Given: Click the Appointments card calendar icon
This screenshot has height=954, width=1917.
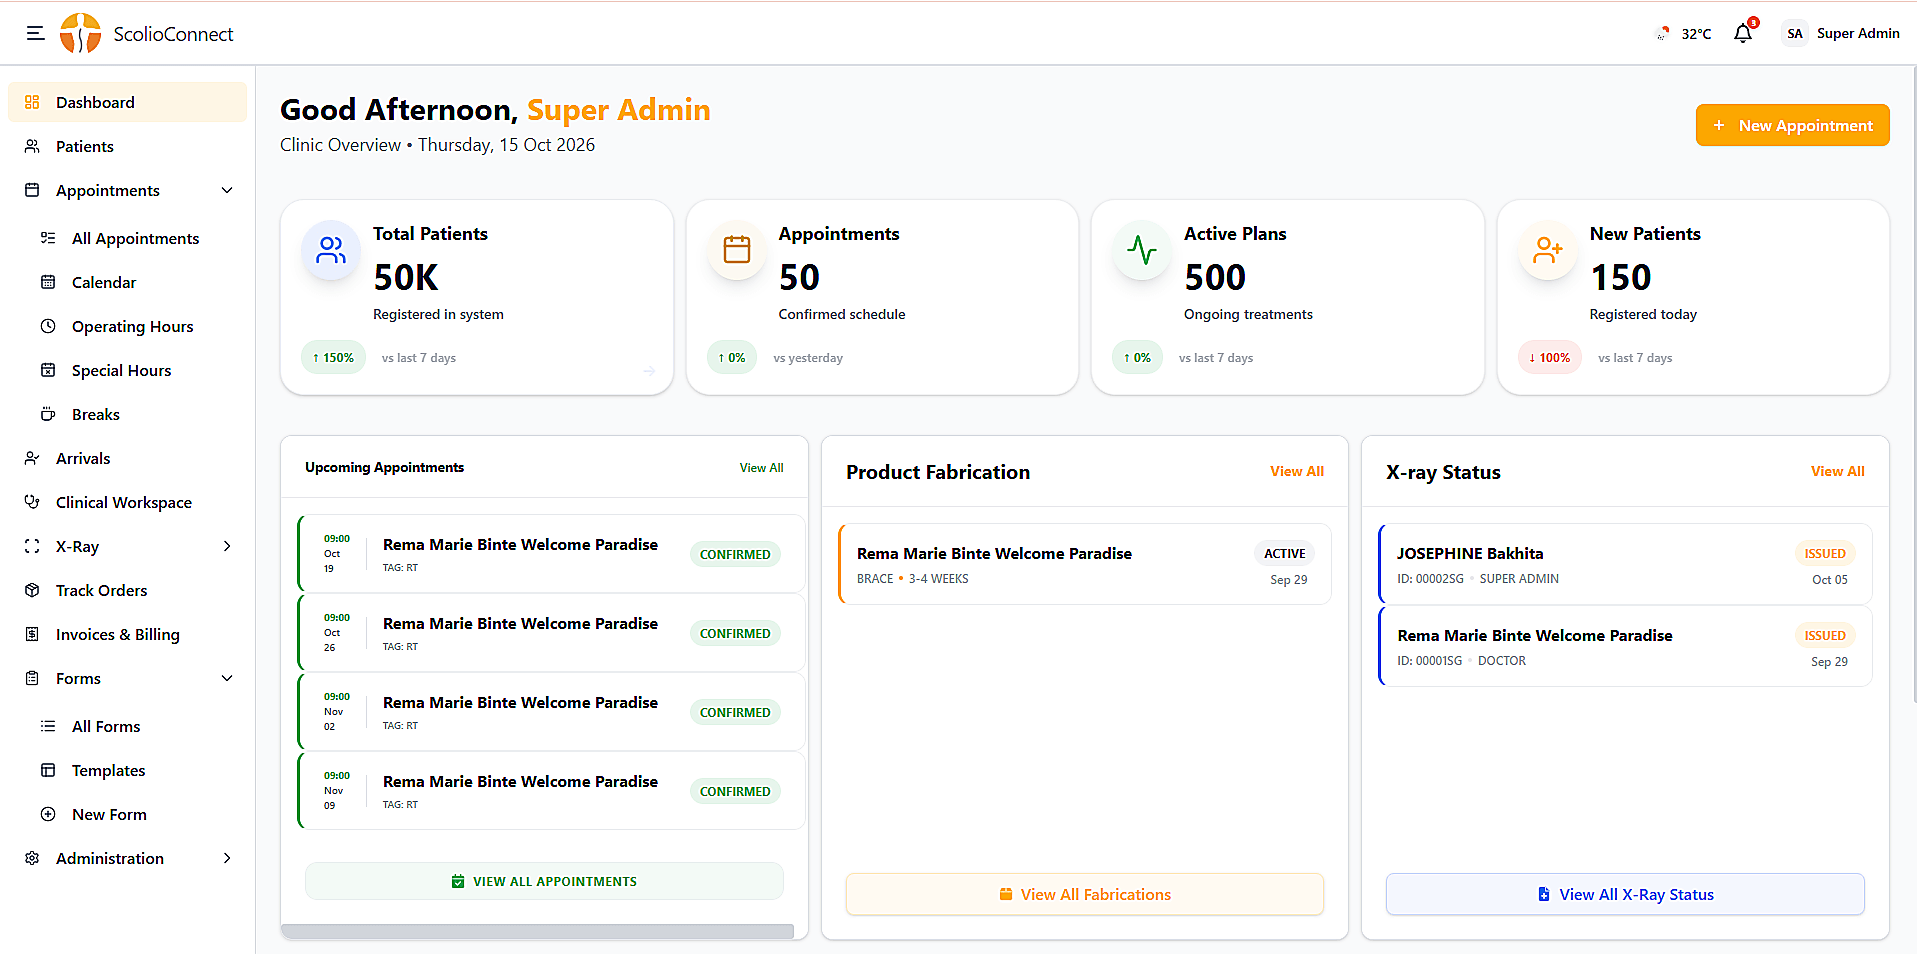Looking at the screenshot, I should pos(737,250).
